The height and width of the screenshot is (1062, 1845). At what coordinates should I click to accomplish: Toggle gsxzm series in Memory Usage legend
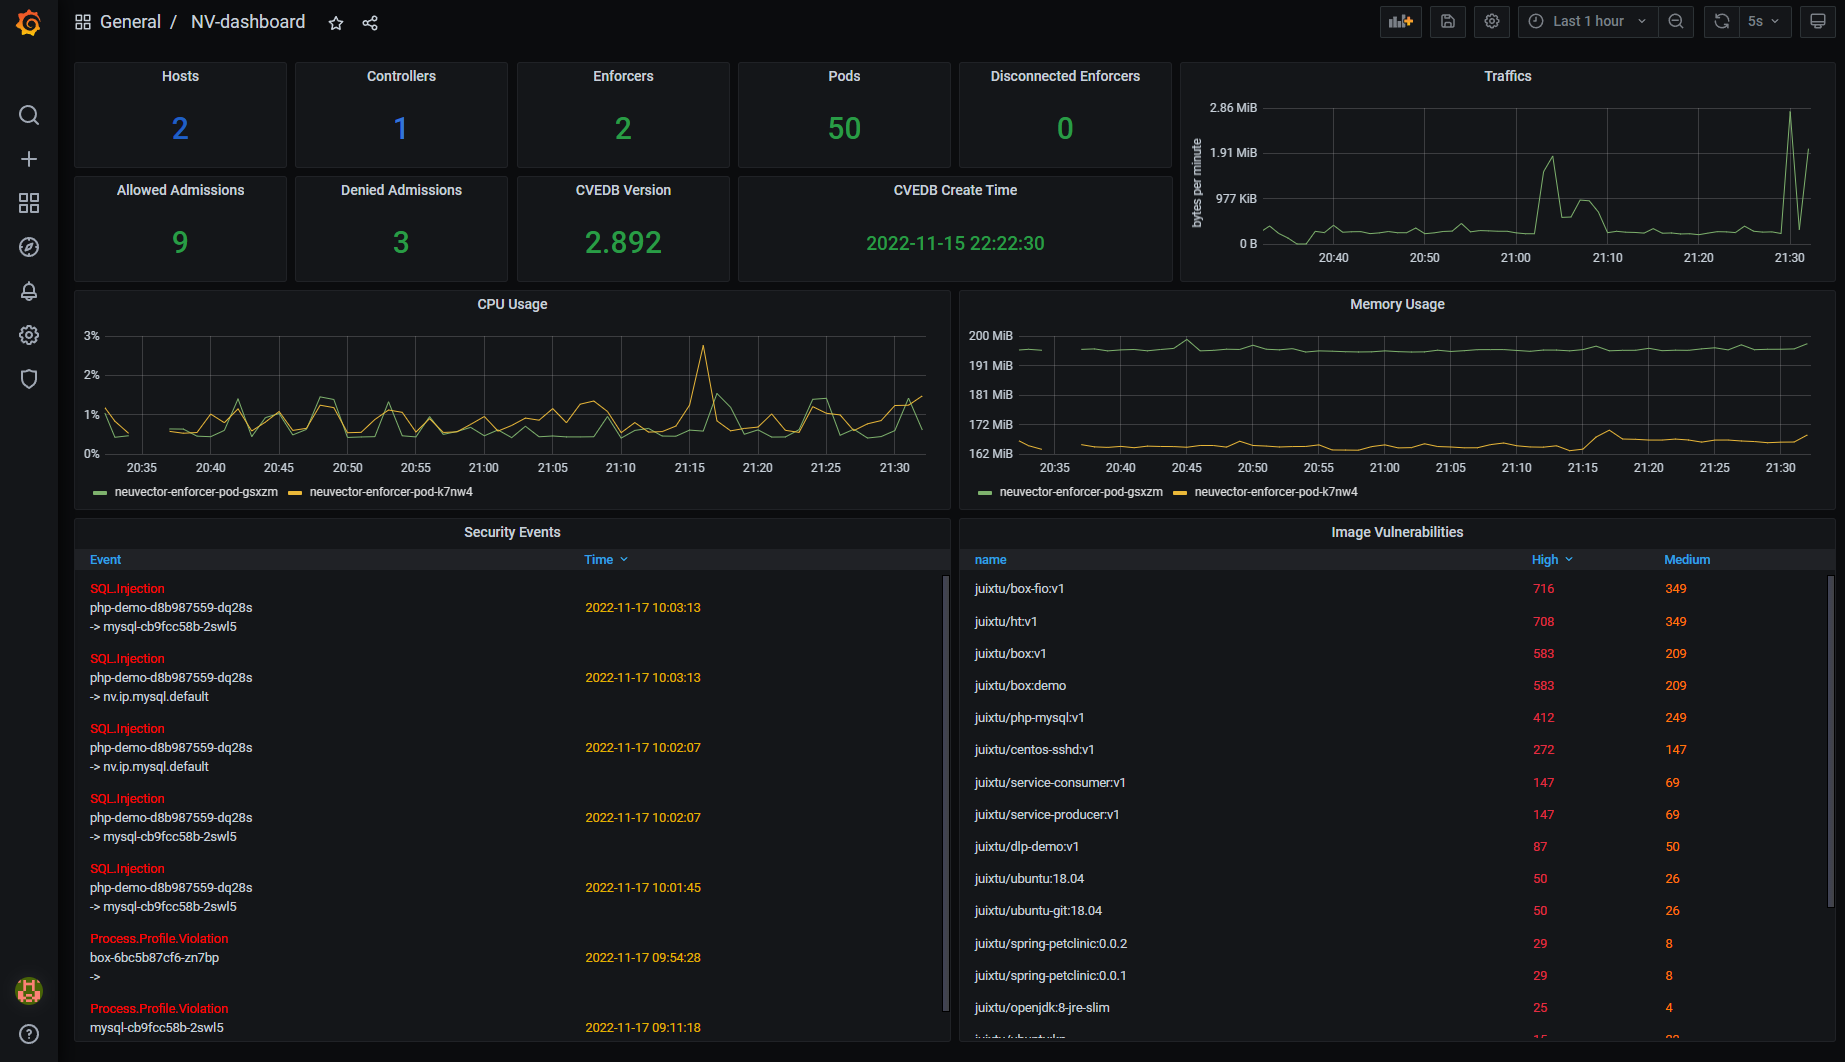click(1081, 492)
